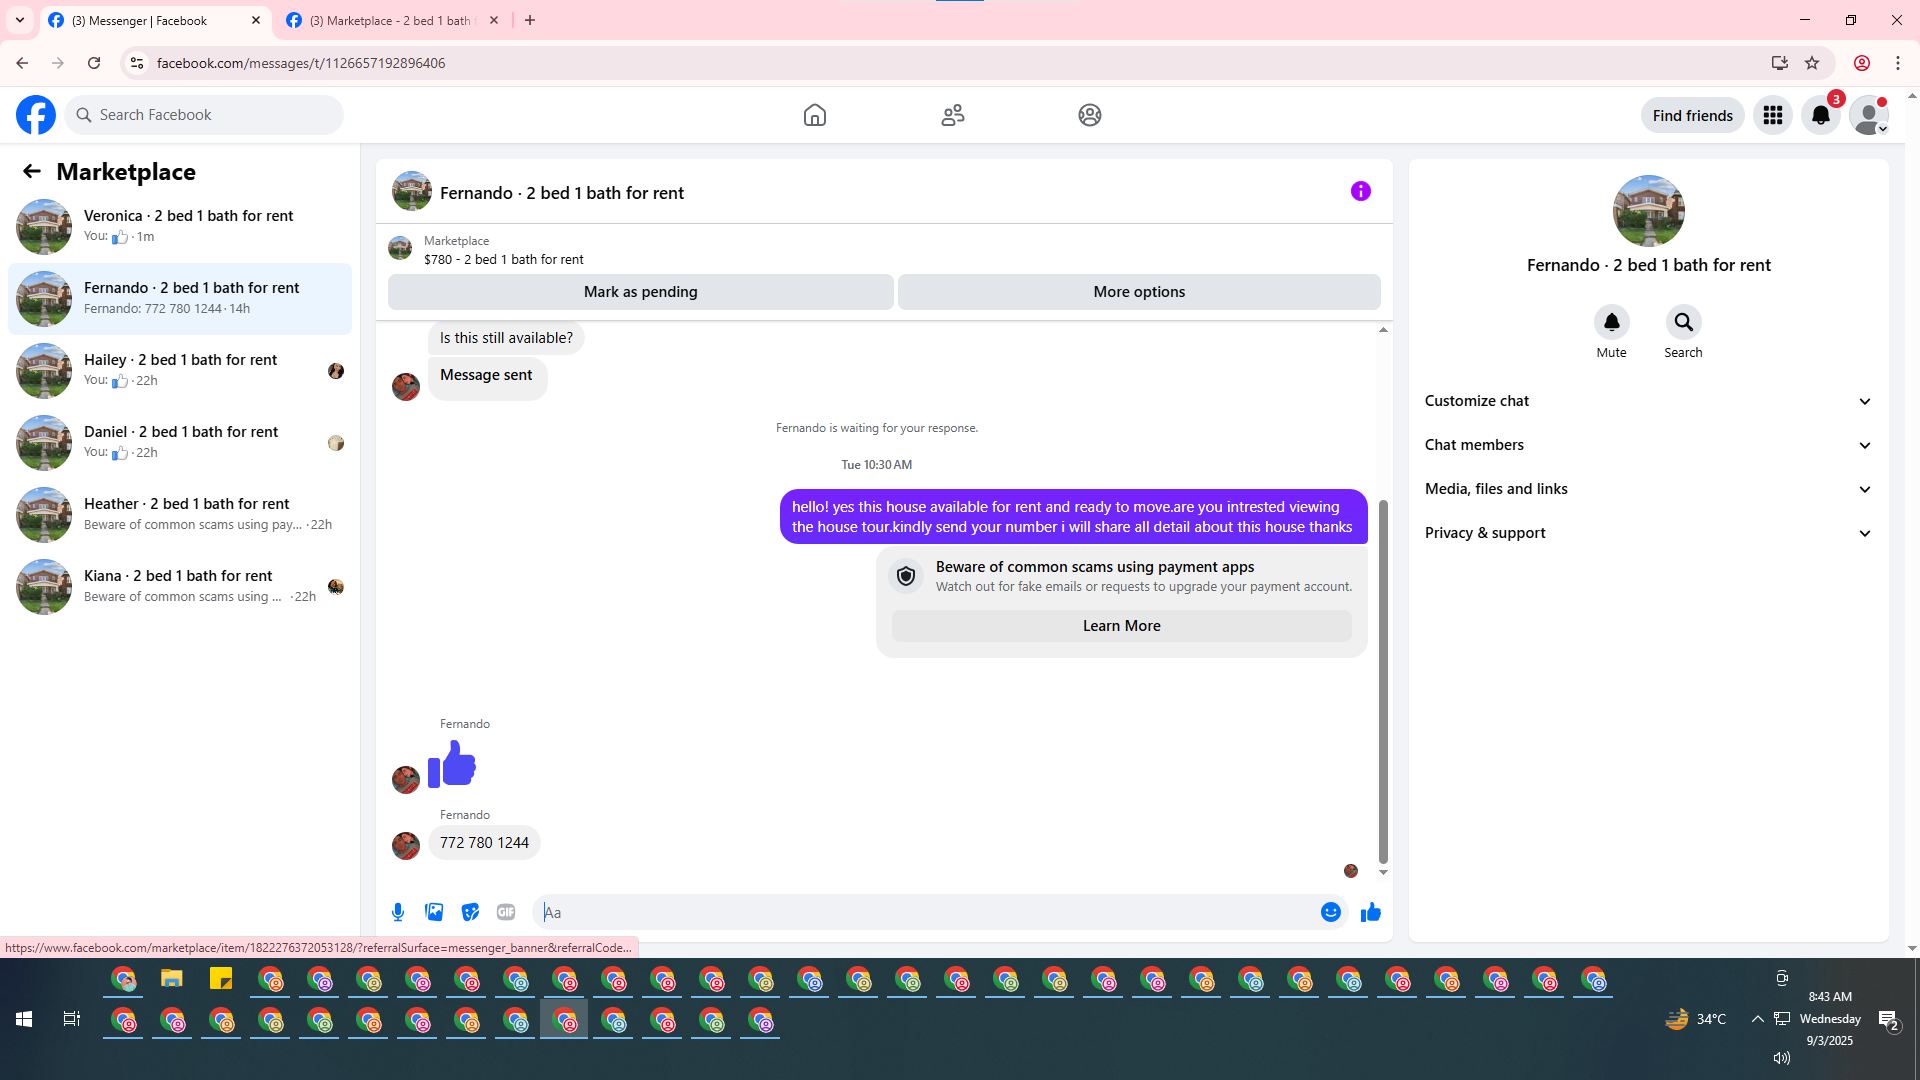Open Sticky Notes from the taskbar

[x=221, y=979]
